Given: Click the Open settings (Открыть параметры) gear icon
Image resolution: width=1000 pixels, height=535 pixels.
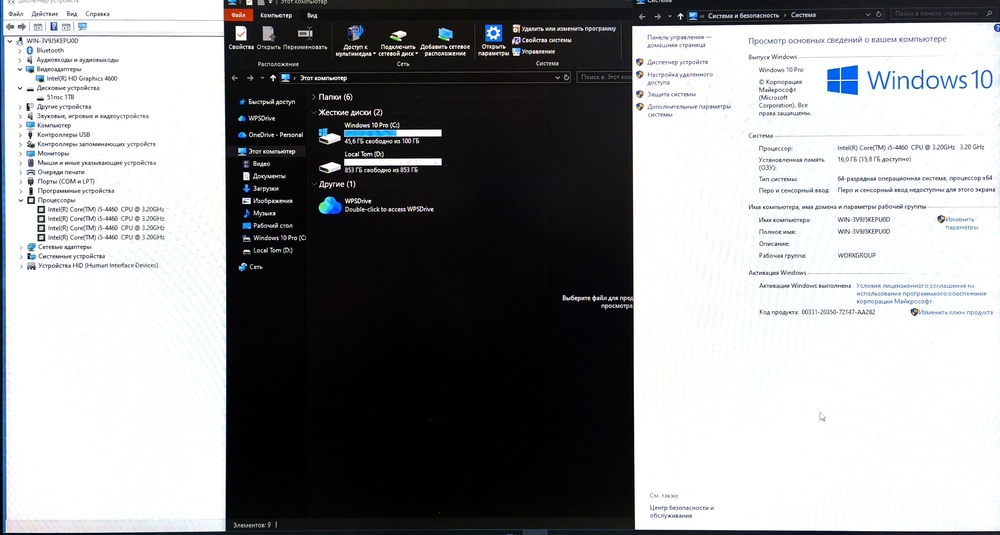Looking at the screenshot, I should pos(493,34).
